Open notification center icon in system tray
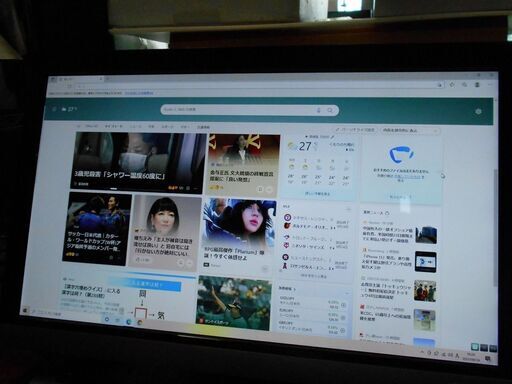512x384 pixels. [x=488, y=358]
